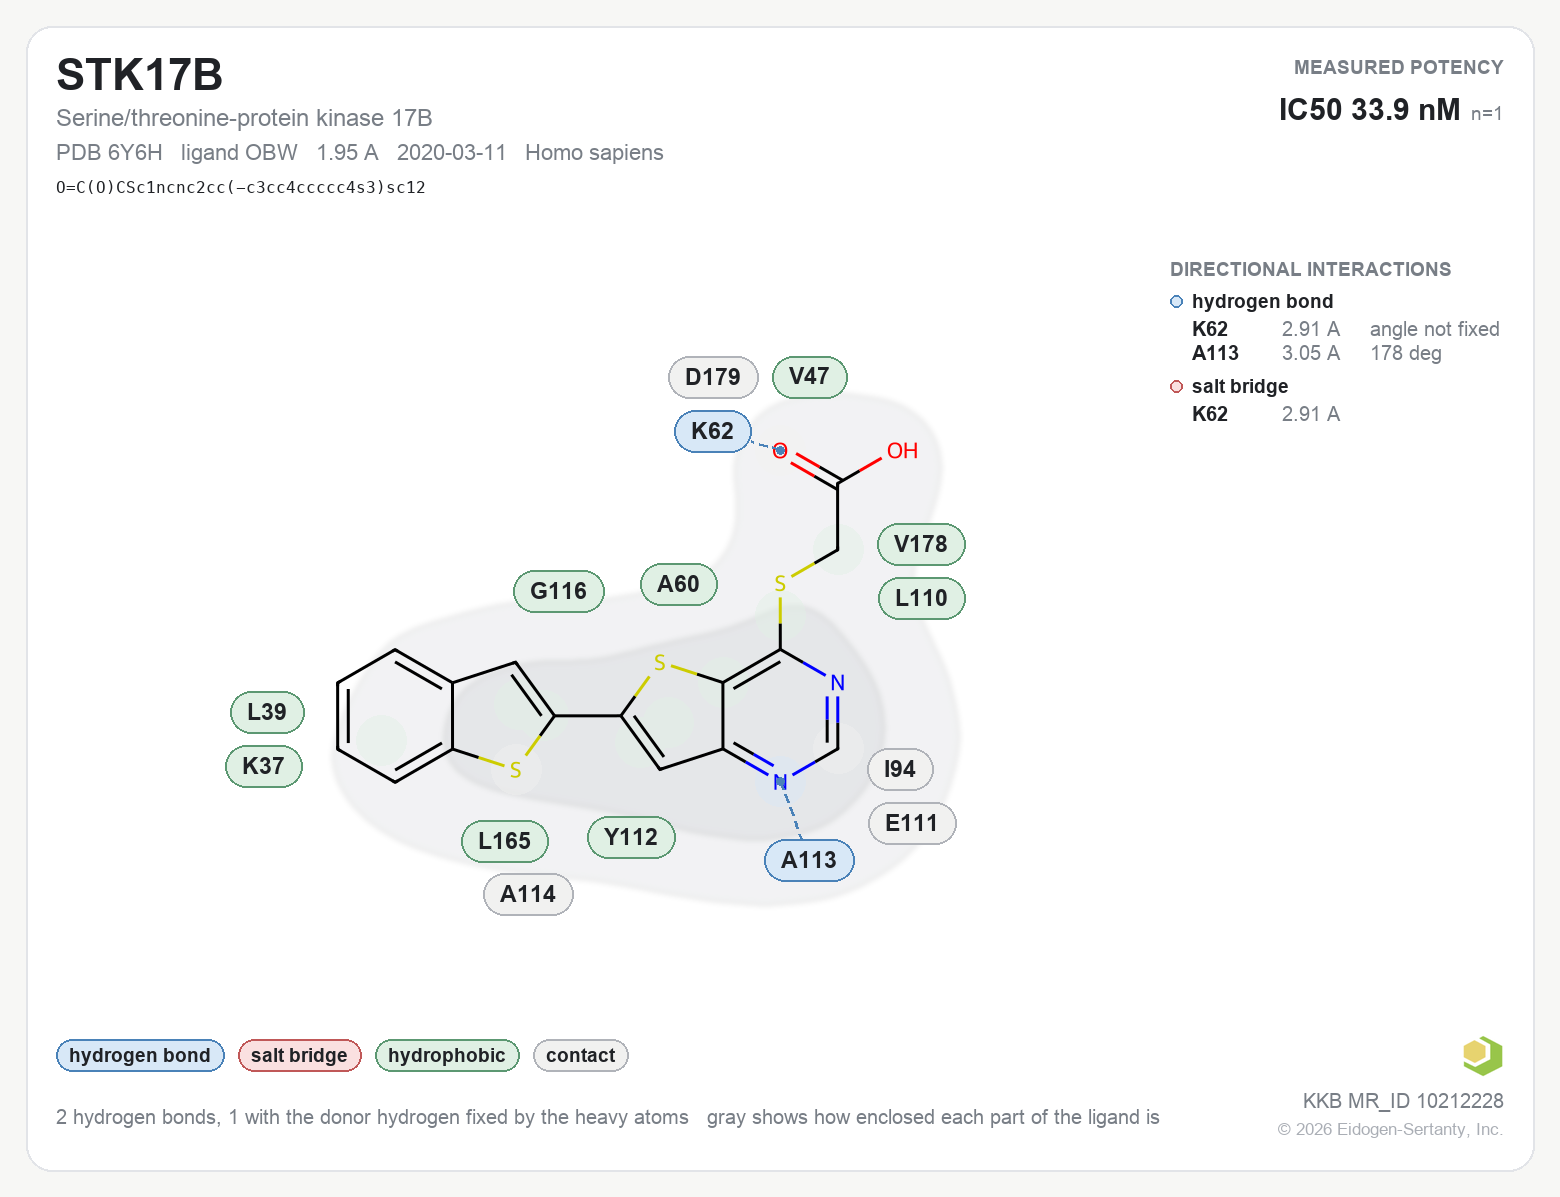
Task: Click the KKB MR_ID 10212228 text
Action: (1403, 1101)
